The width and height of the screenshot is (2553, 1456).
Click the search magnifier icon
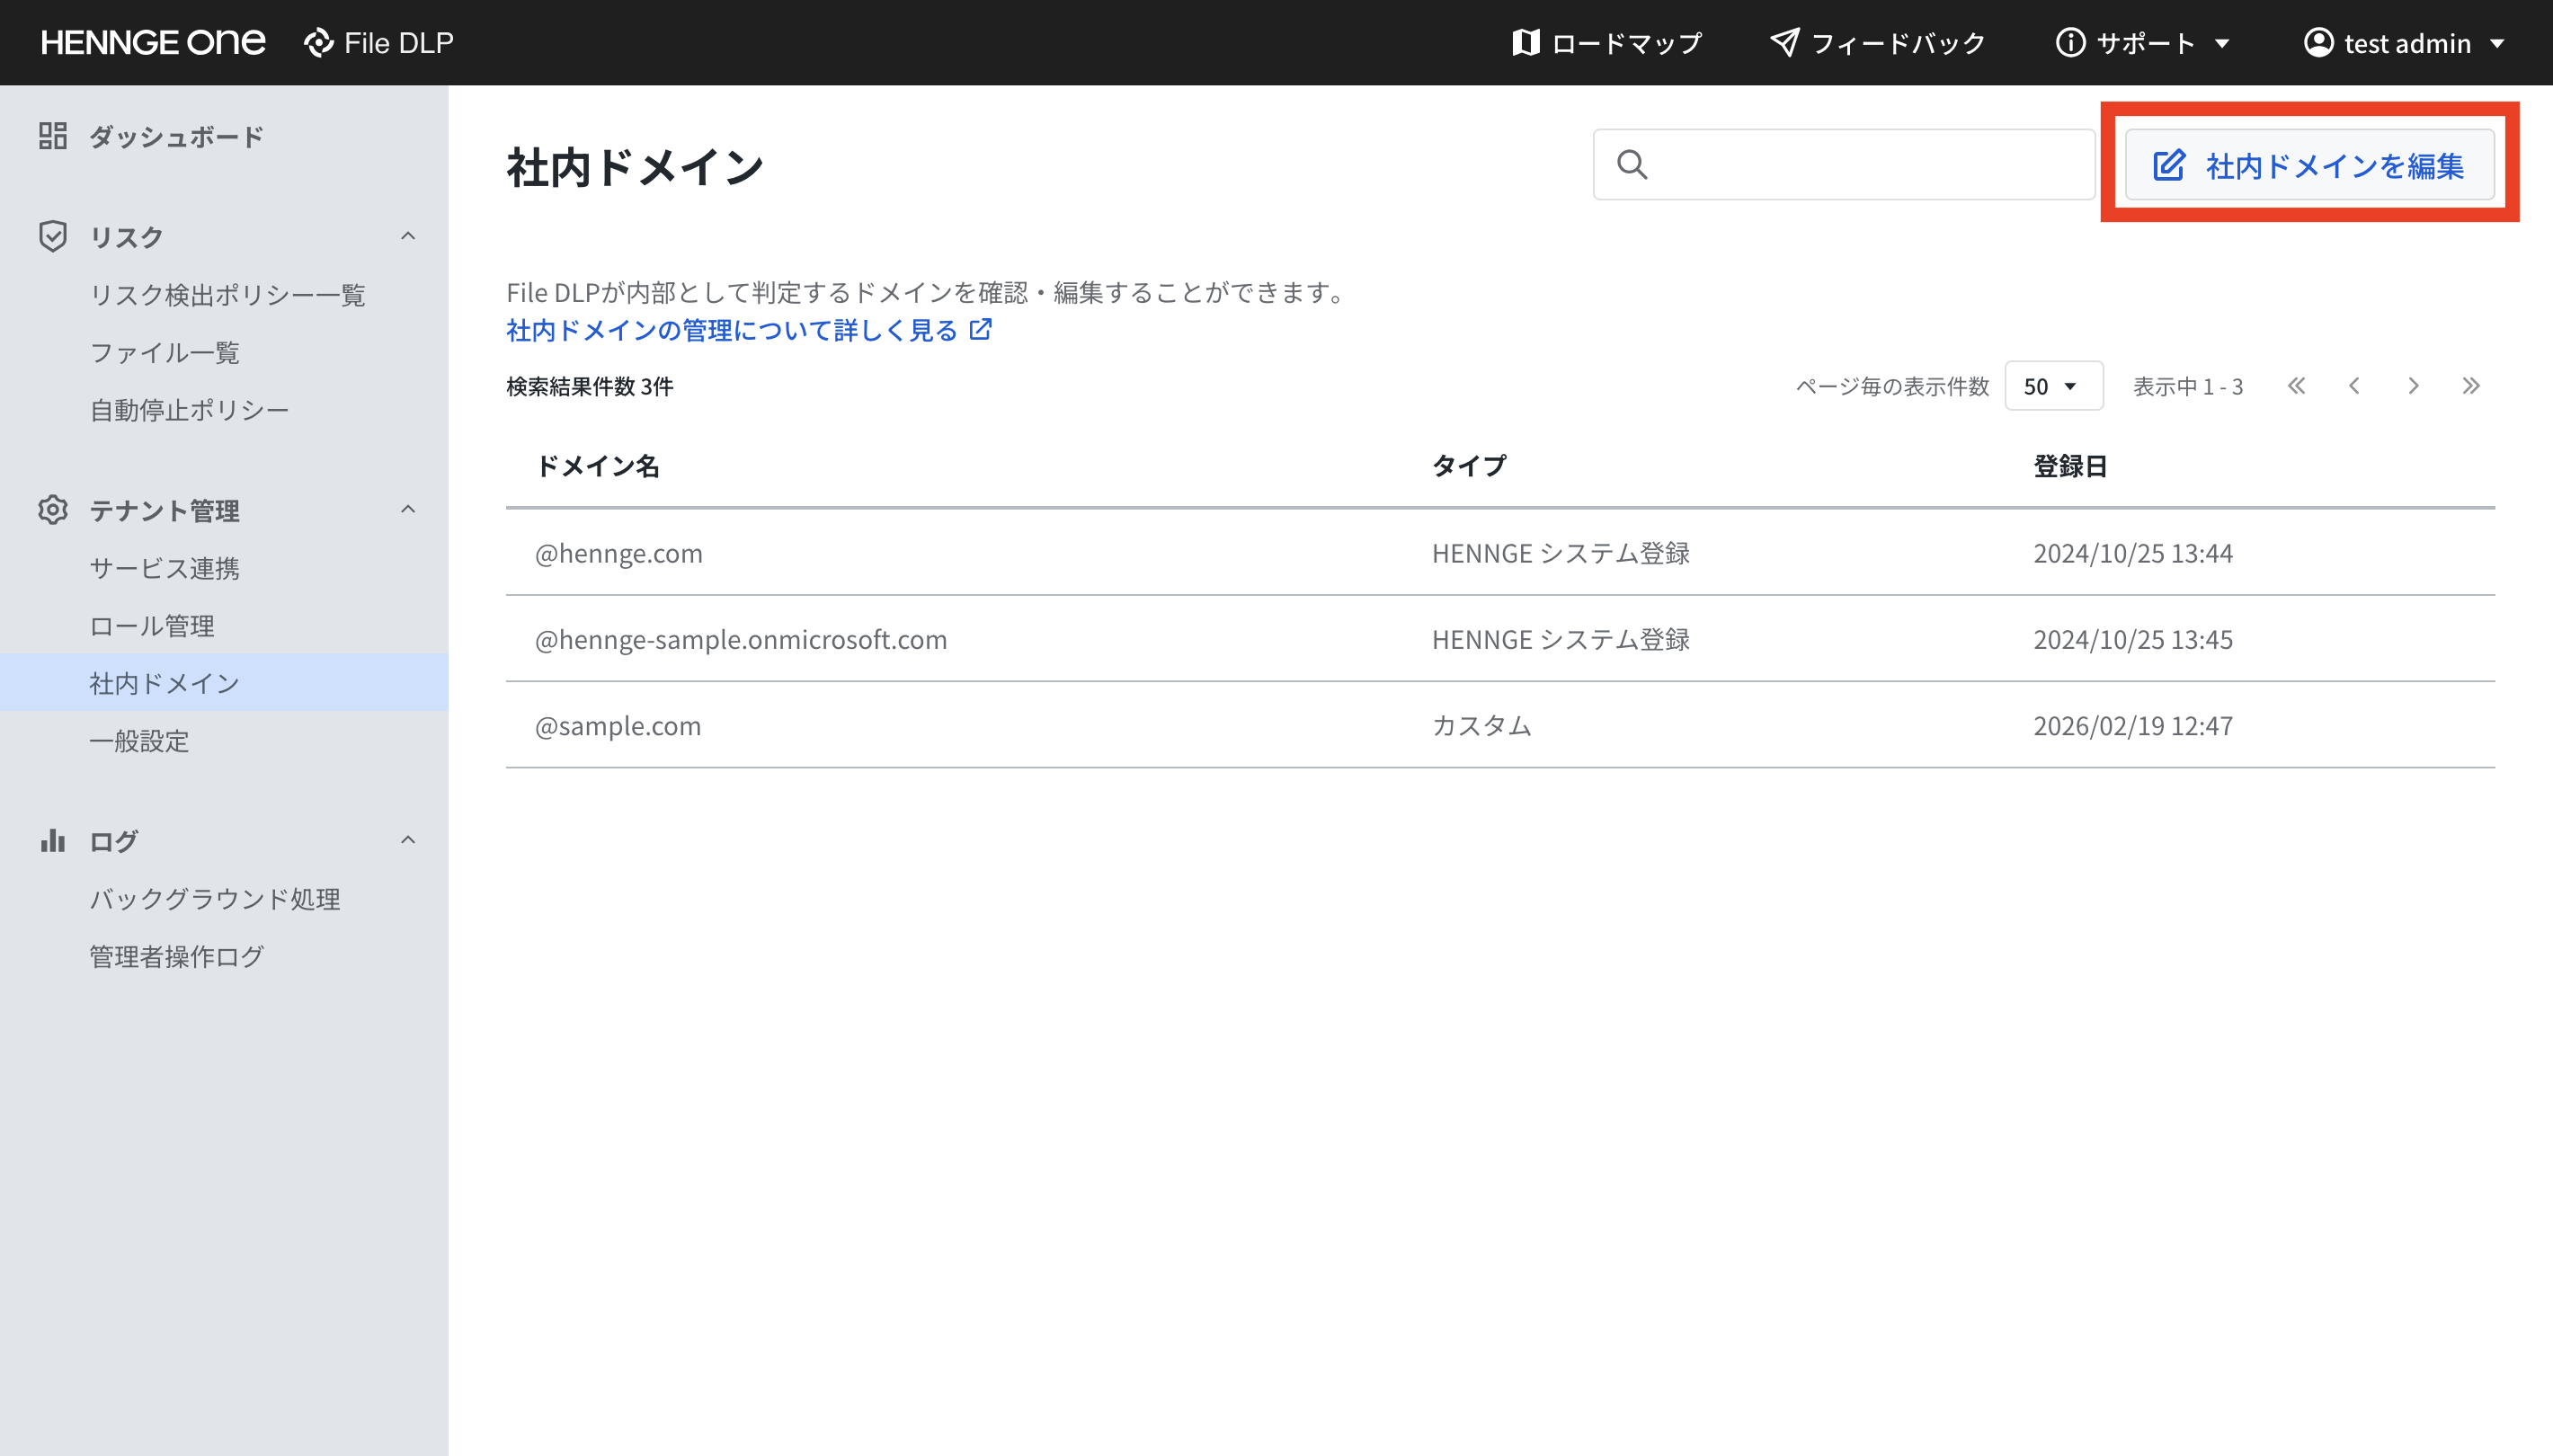[1632, 164]
